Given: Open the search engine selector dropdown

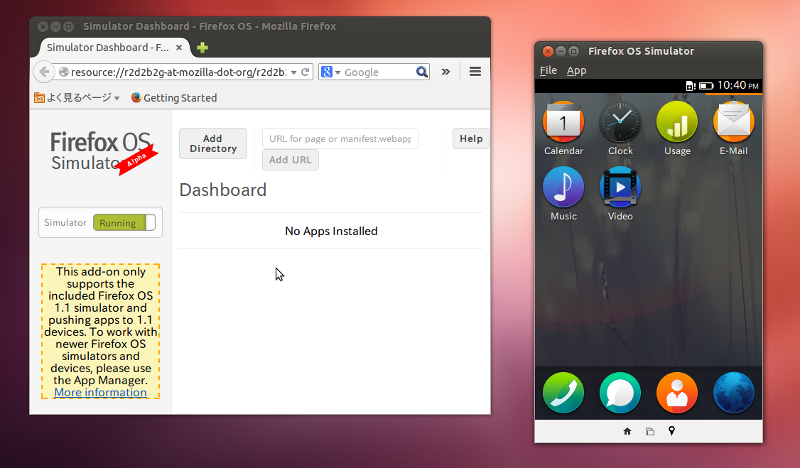Looking at the screenshot, I should point(331,72).
